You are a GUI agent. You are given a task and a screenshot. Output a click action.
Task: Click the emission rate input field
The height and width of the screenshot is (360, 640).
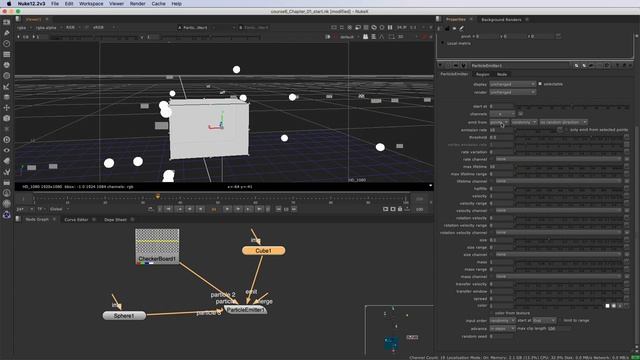[501, 130]
